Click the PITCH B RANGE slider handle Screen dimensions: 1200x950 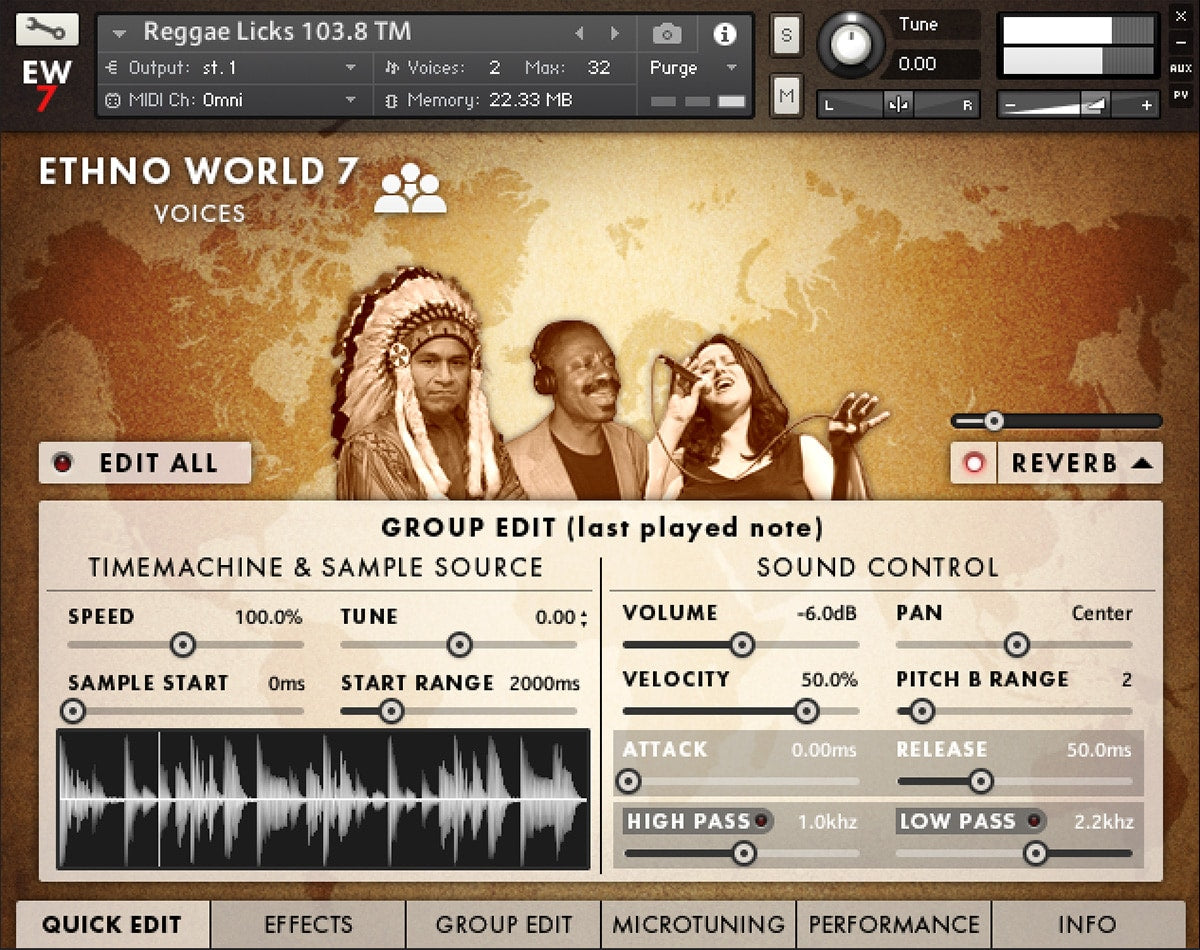coord(921,712)
